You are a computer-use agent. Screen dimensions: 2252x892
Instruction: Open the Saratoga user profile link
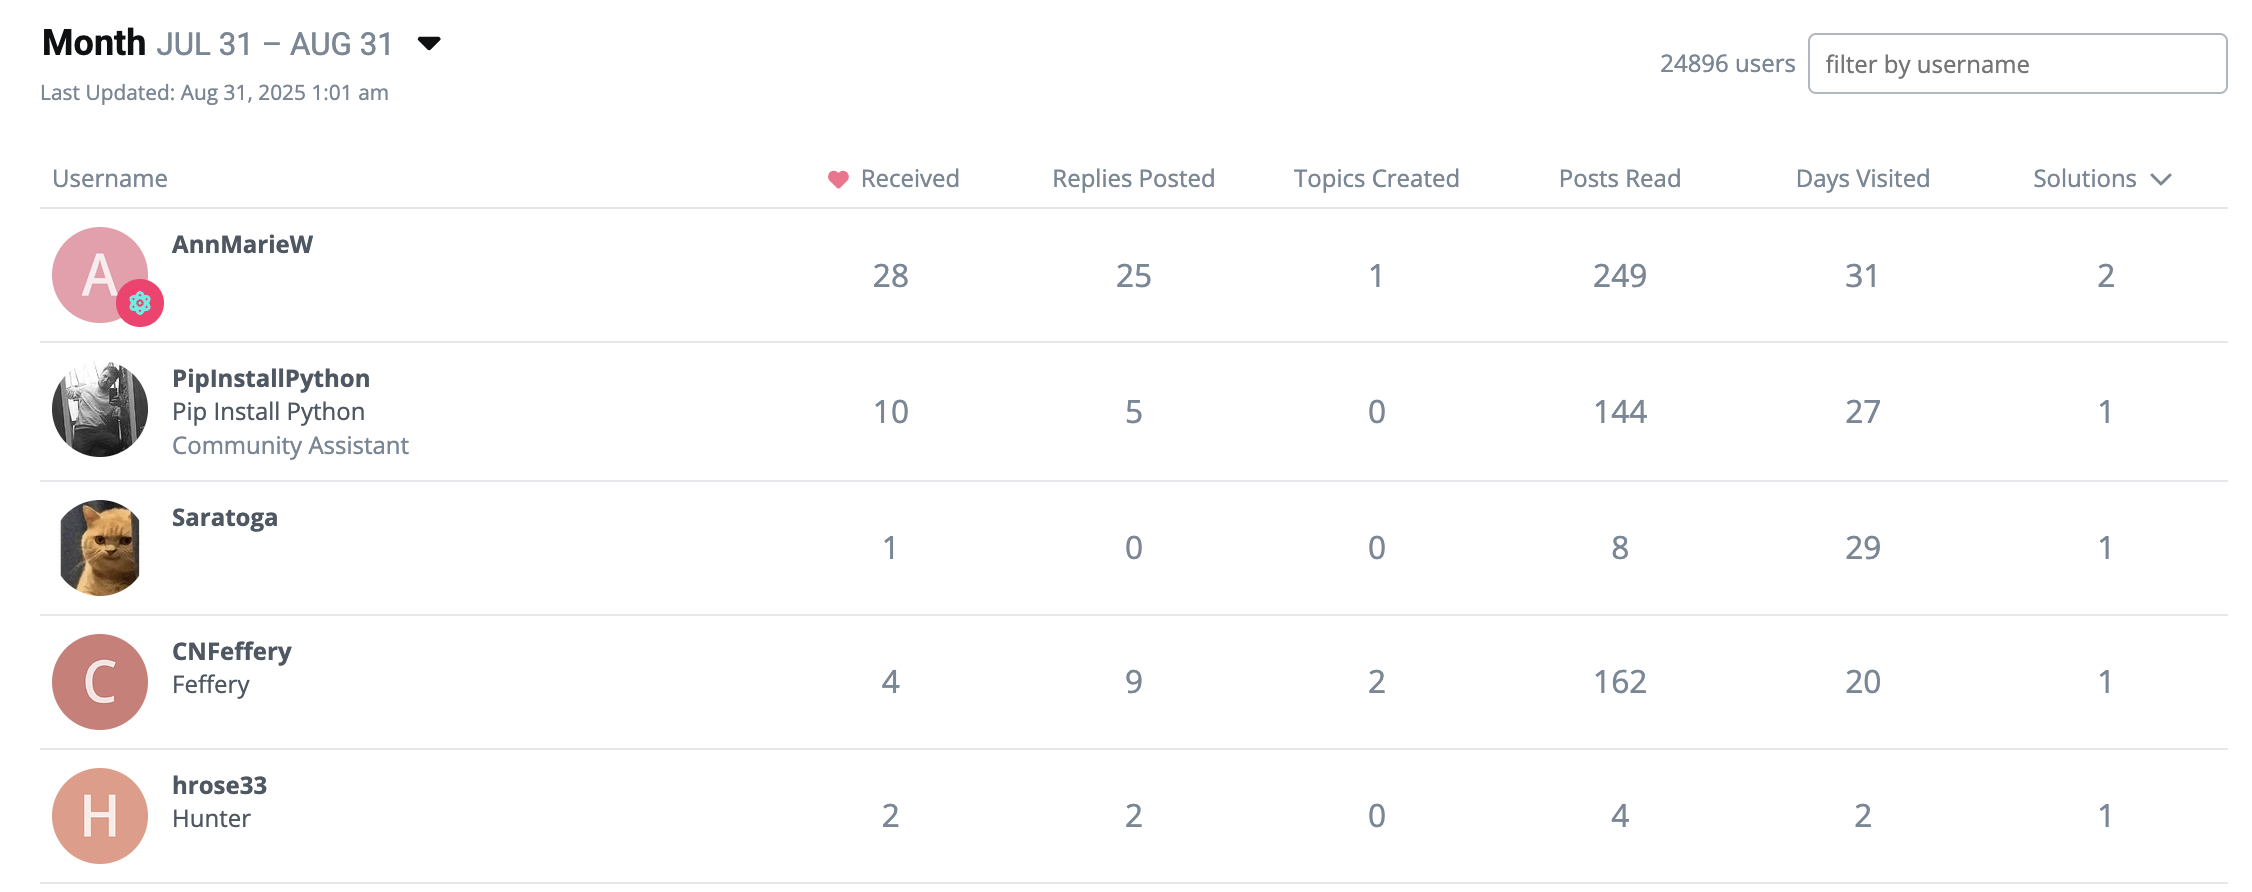pos(224,517)
